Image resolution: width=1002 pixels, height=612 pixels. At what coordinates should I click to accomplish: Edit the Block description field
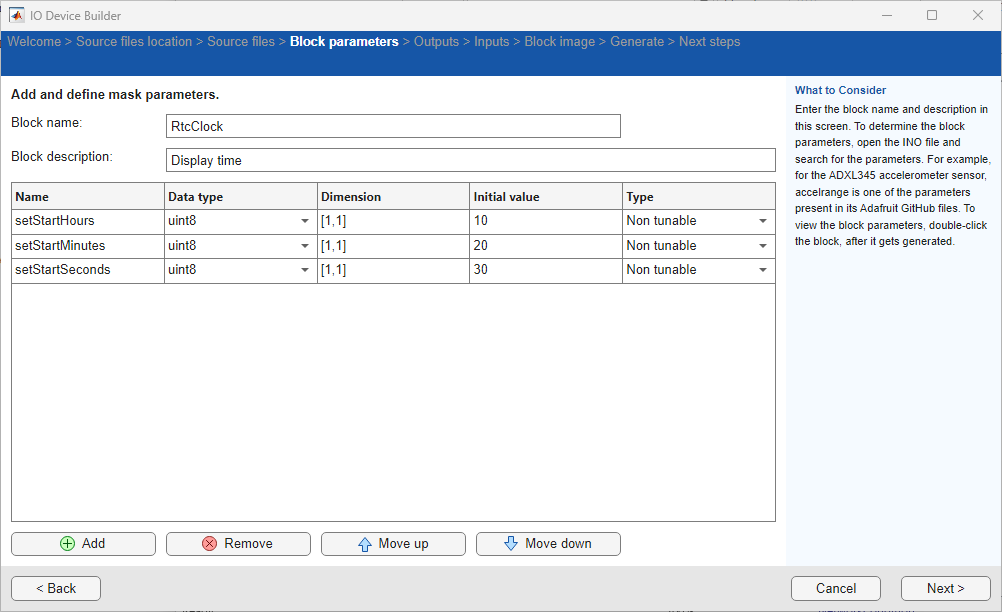click(470, 159)
